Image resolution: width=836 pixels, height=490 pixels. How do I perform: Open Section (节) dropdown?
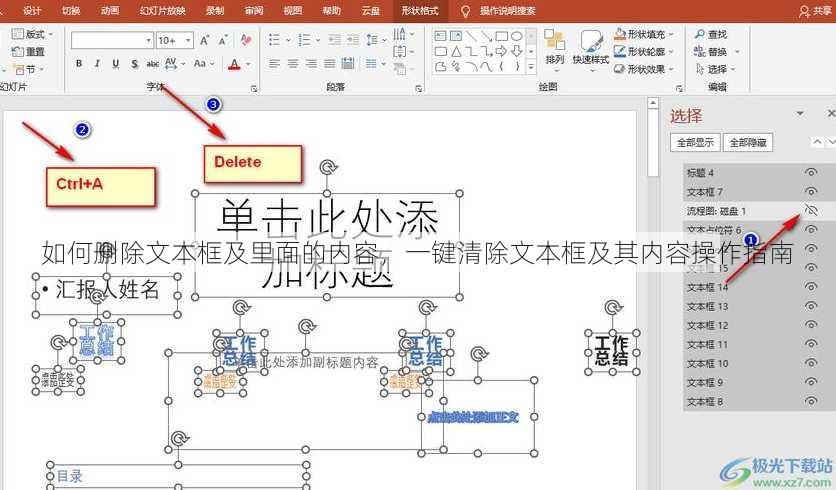[29, 69]
